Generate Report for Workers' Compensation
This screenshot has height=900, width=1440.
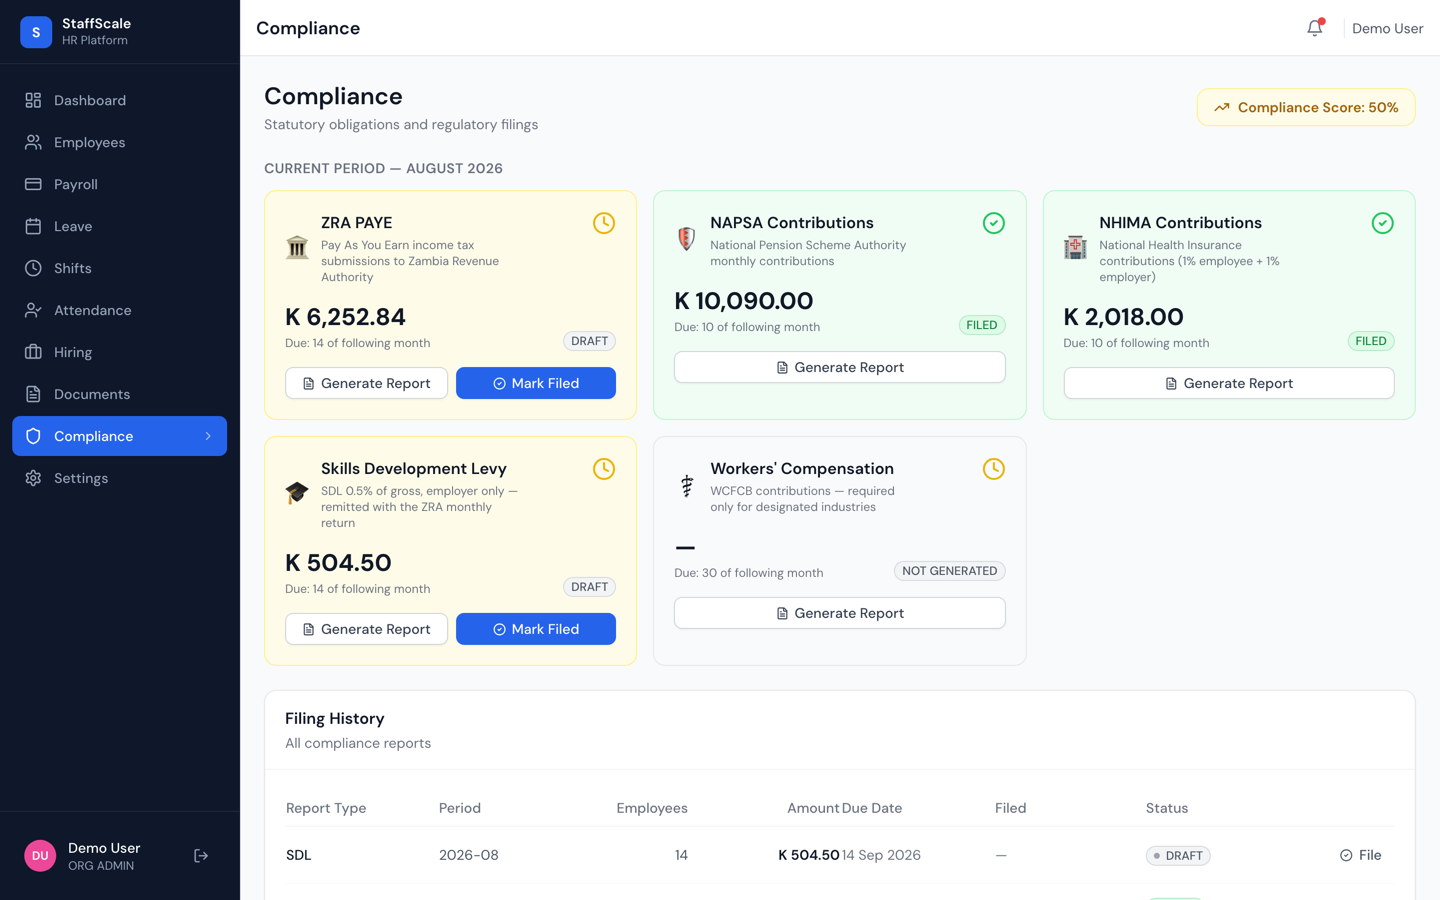point(839,613)
